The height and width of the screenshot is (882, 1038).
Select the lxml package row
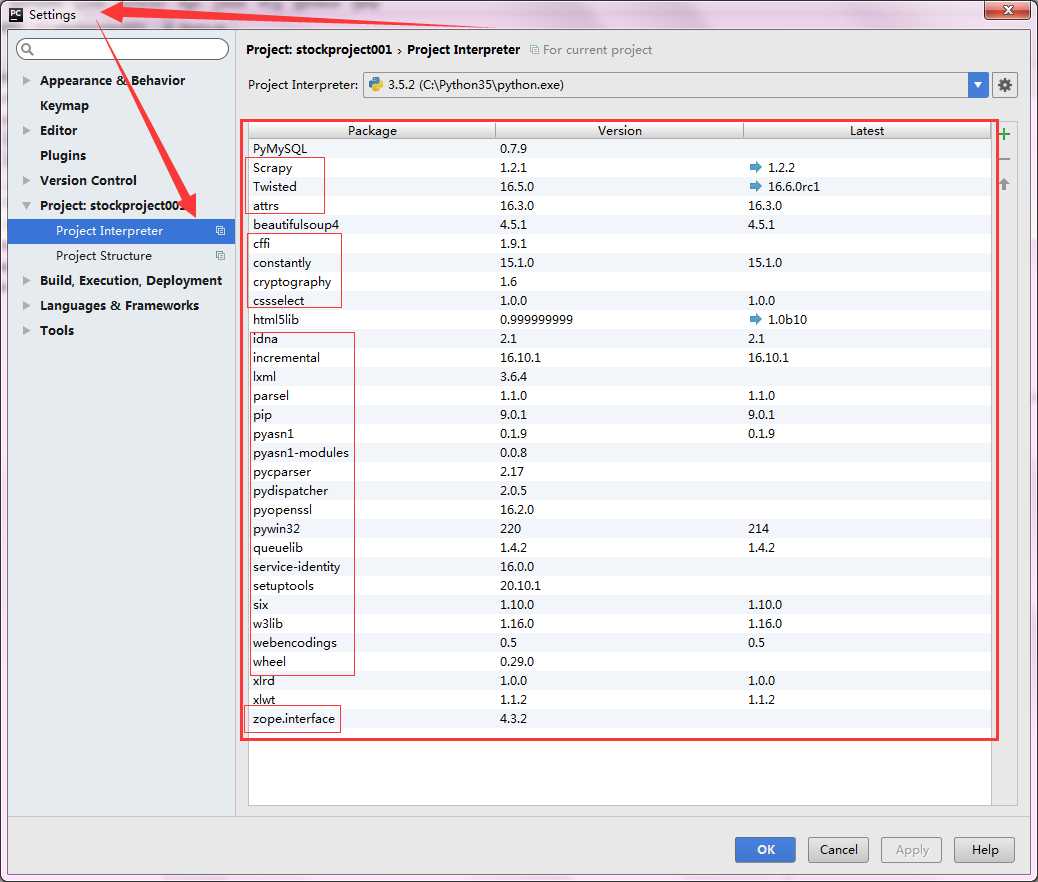(620, 376)
